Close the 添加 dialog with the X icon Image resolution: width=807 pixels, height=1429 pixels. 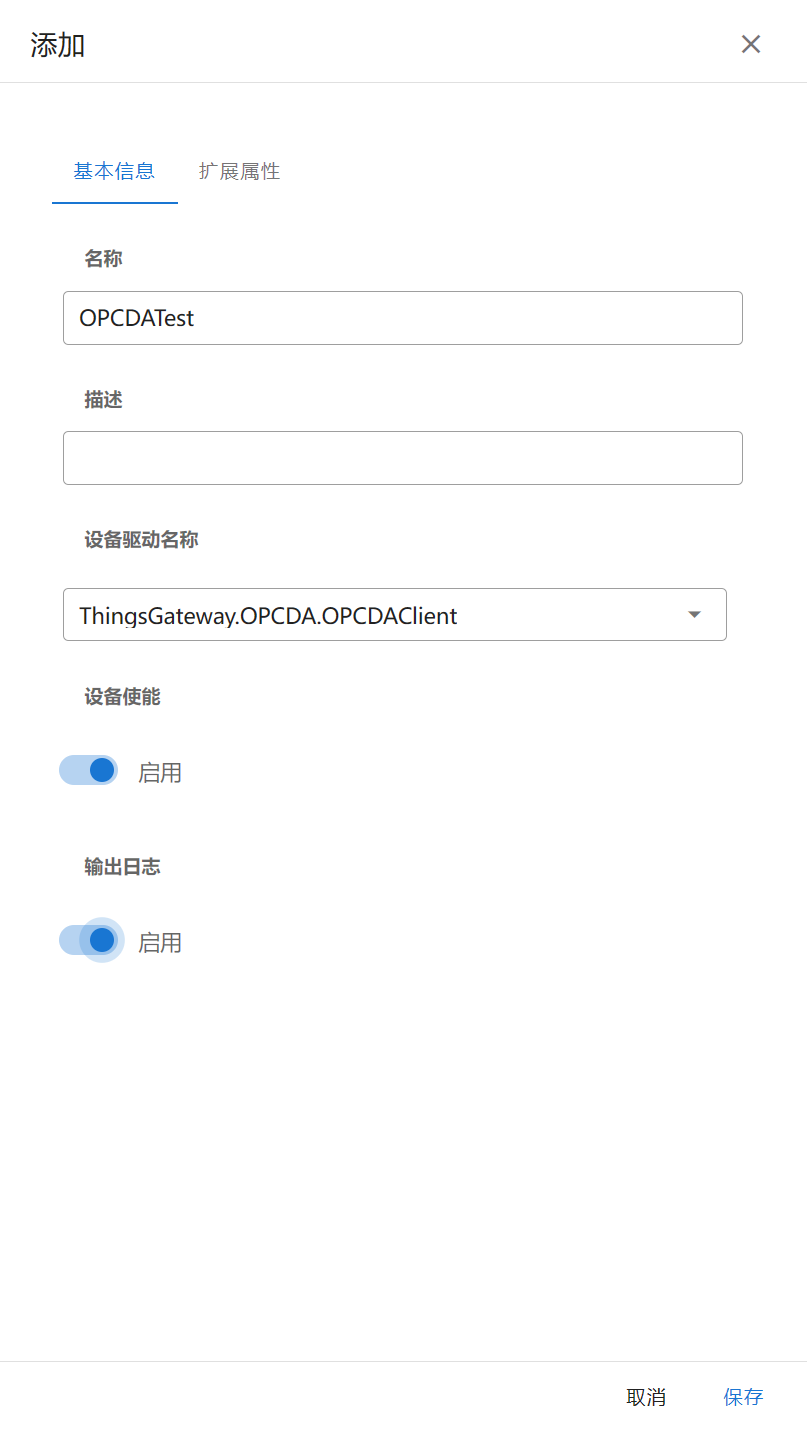[x=751, y=44]
